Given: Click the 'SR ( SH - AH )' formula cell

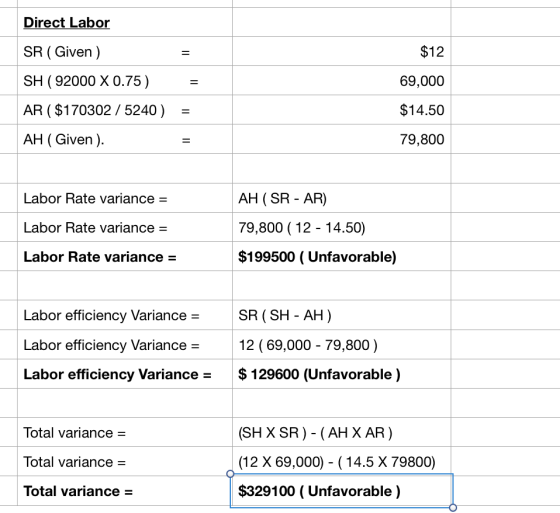Looking at the screenshot, I should pyautogui.click(x=341, y=315).
